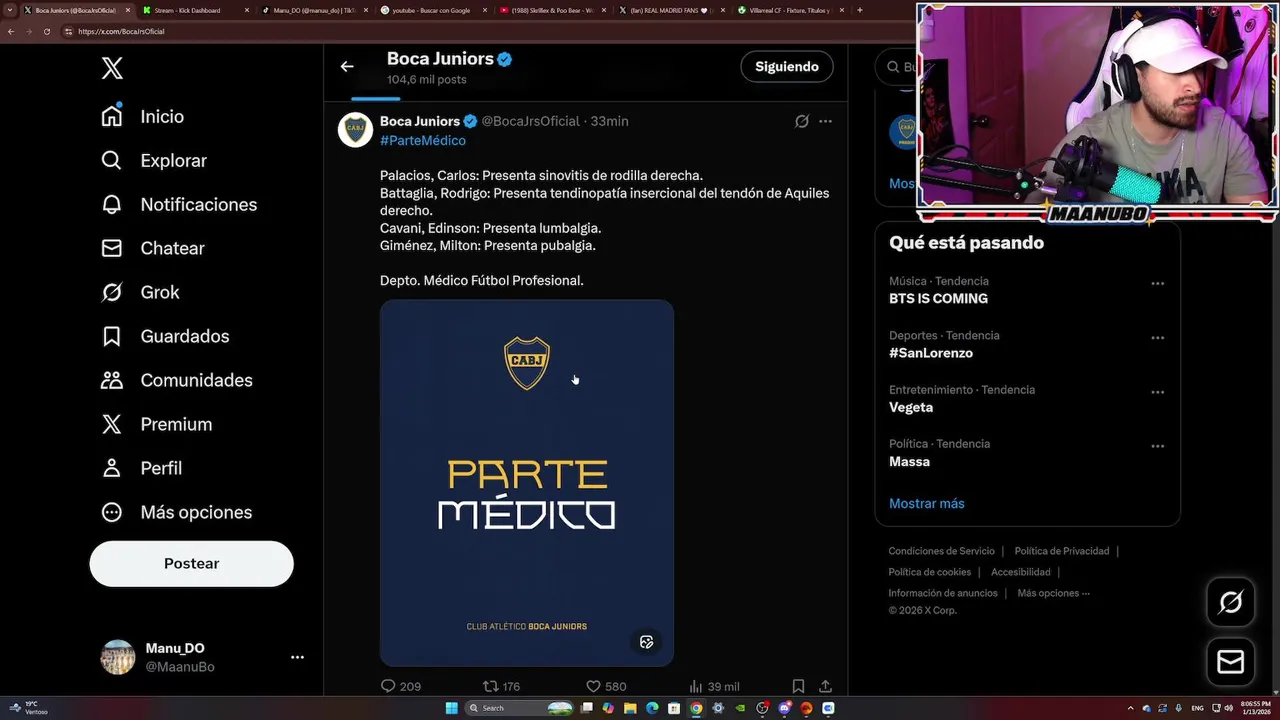
Task: Reply to the Parte Médico tweet
Action: [400, 686]
